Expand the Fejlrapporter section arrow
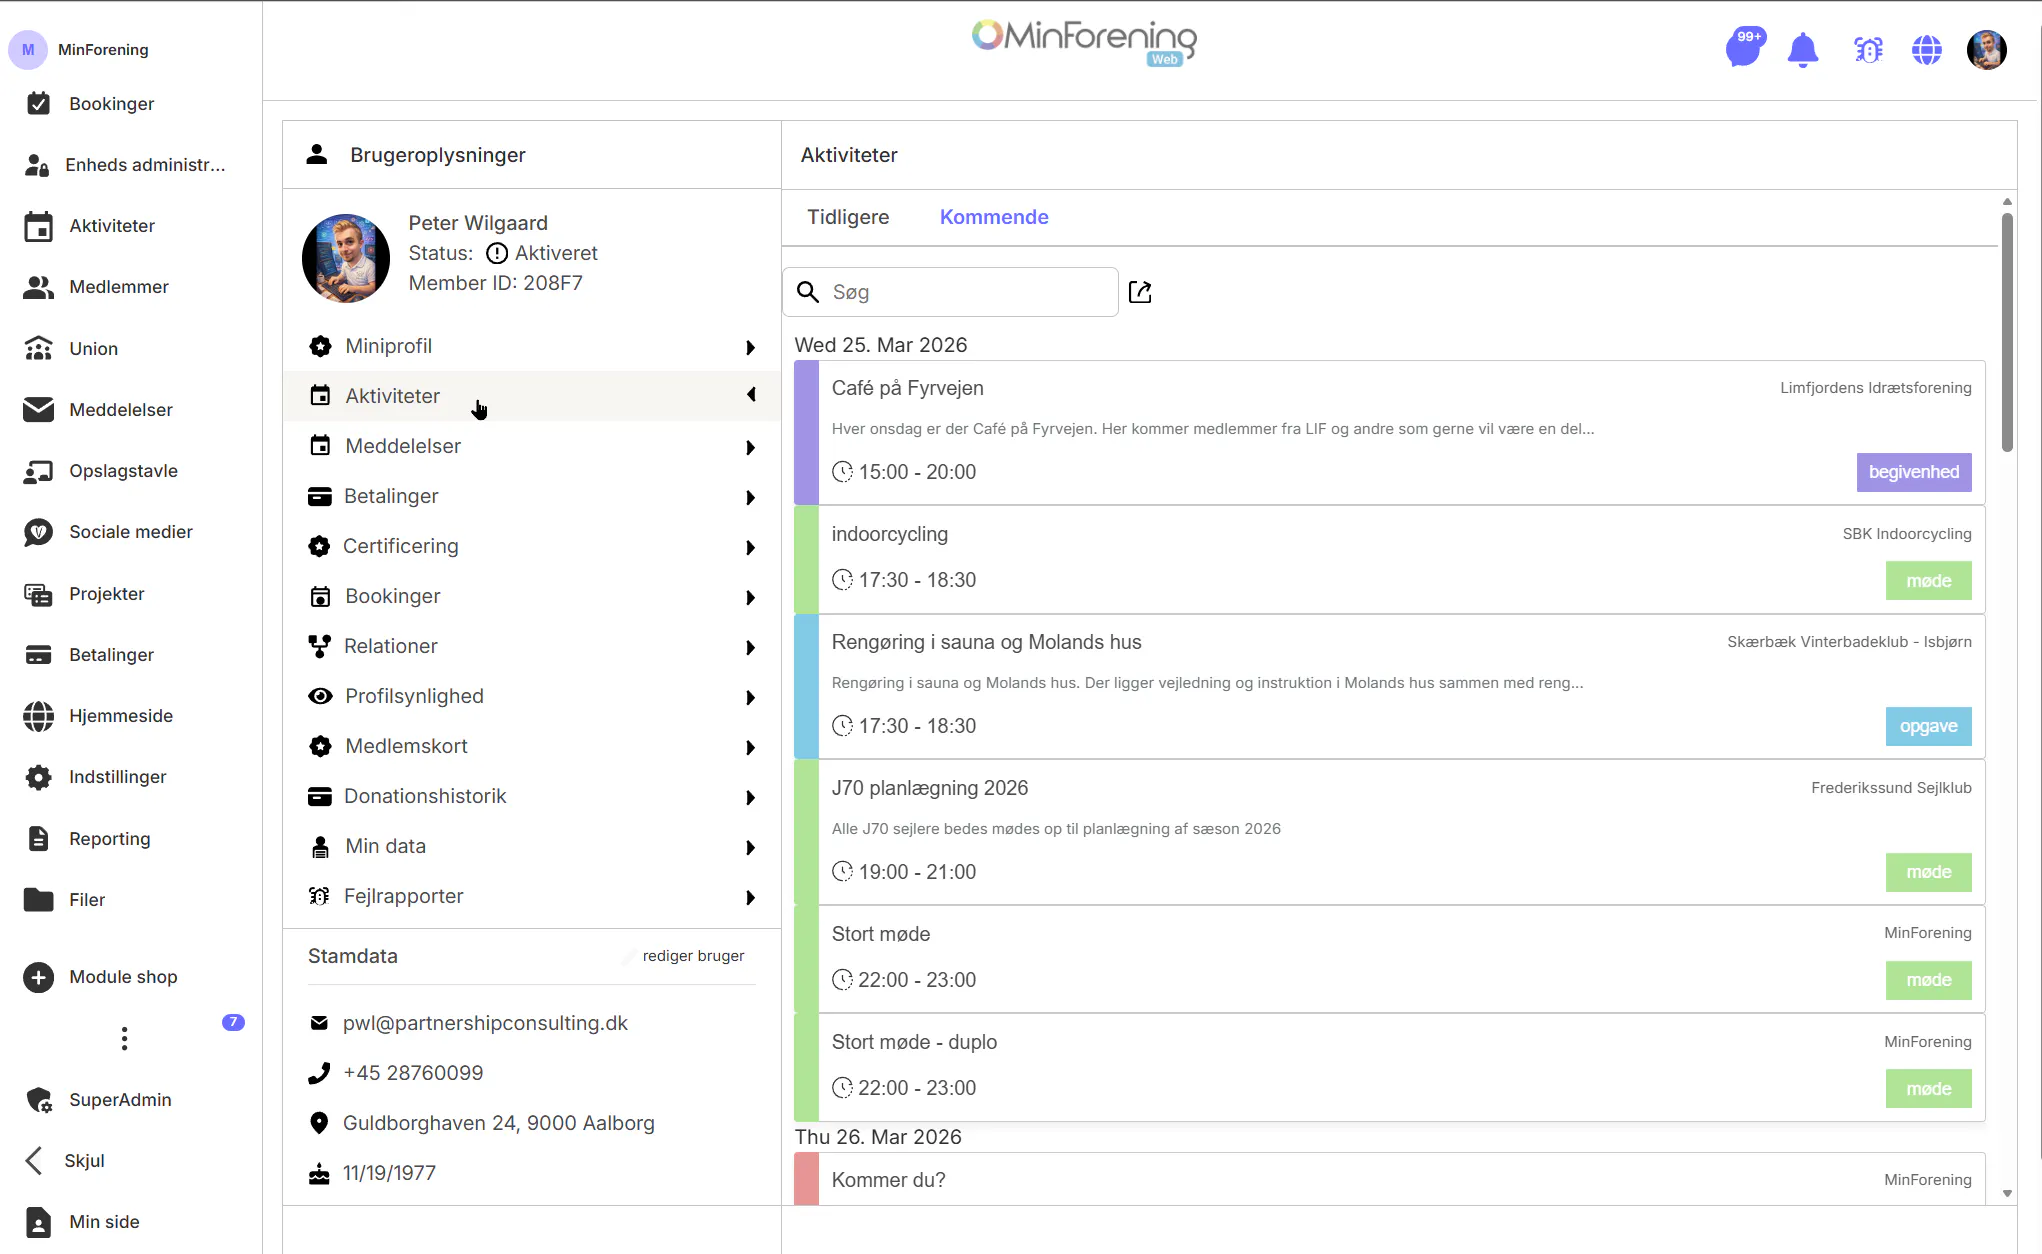 pyautogui.click(x=750, y=897)
